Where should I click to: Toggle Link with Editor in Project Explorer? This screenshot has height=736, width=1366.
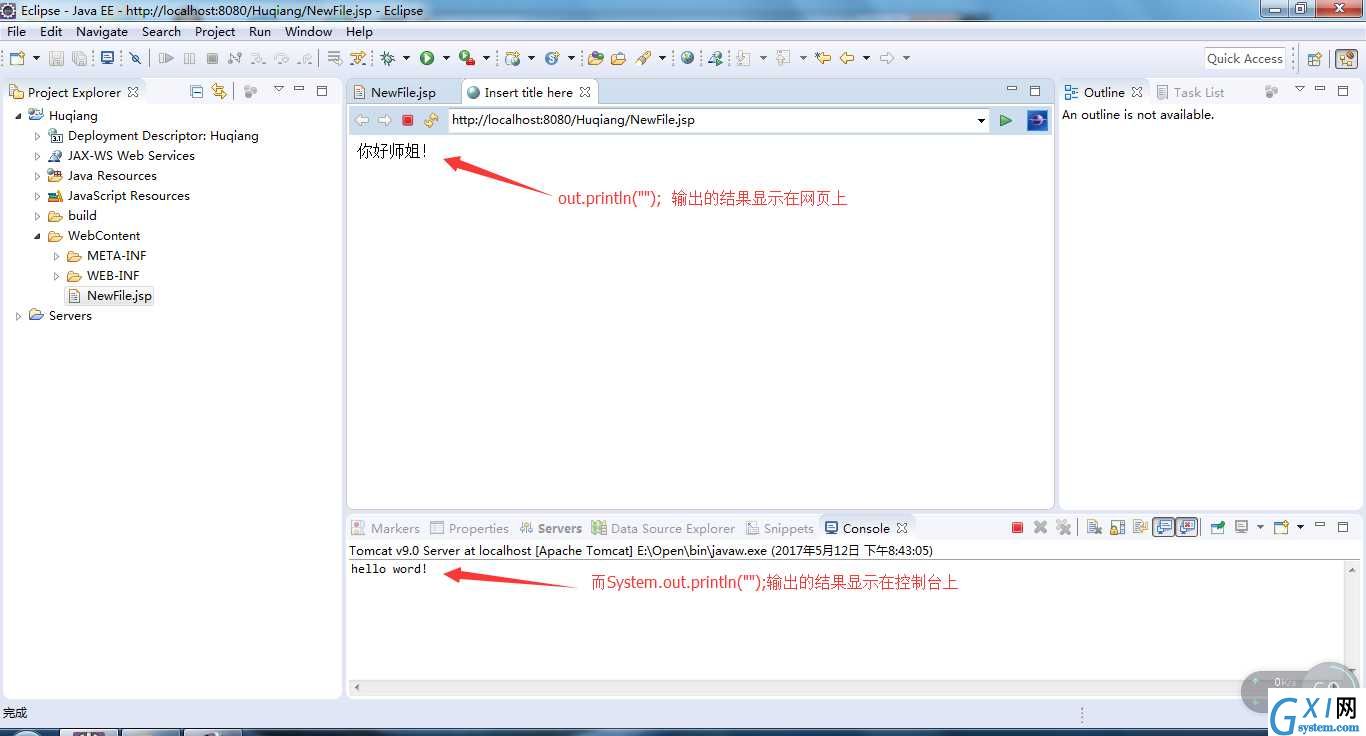coord(219,91)
